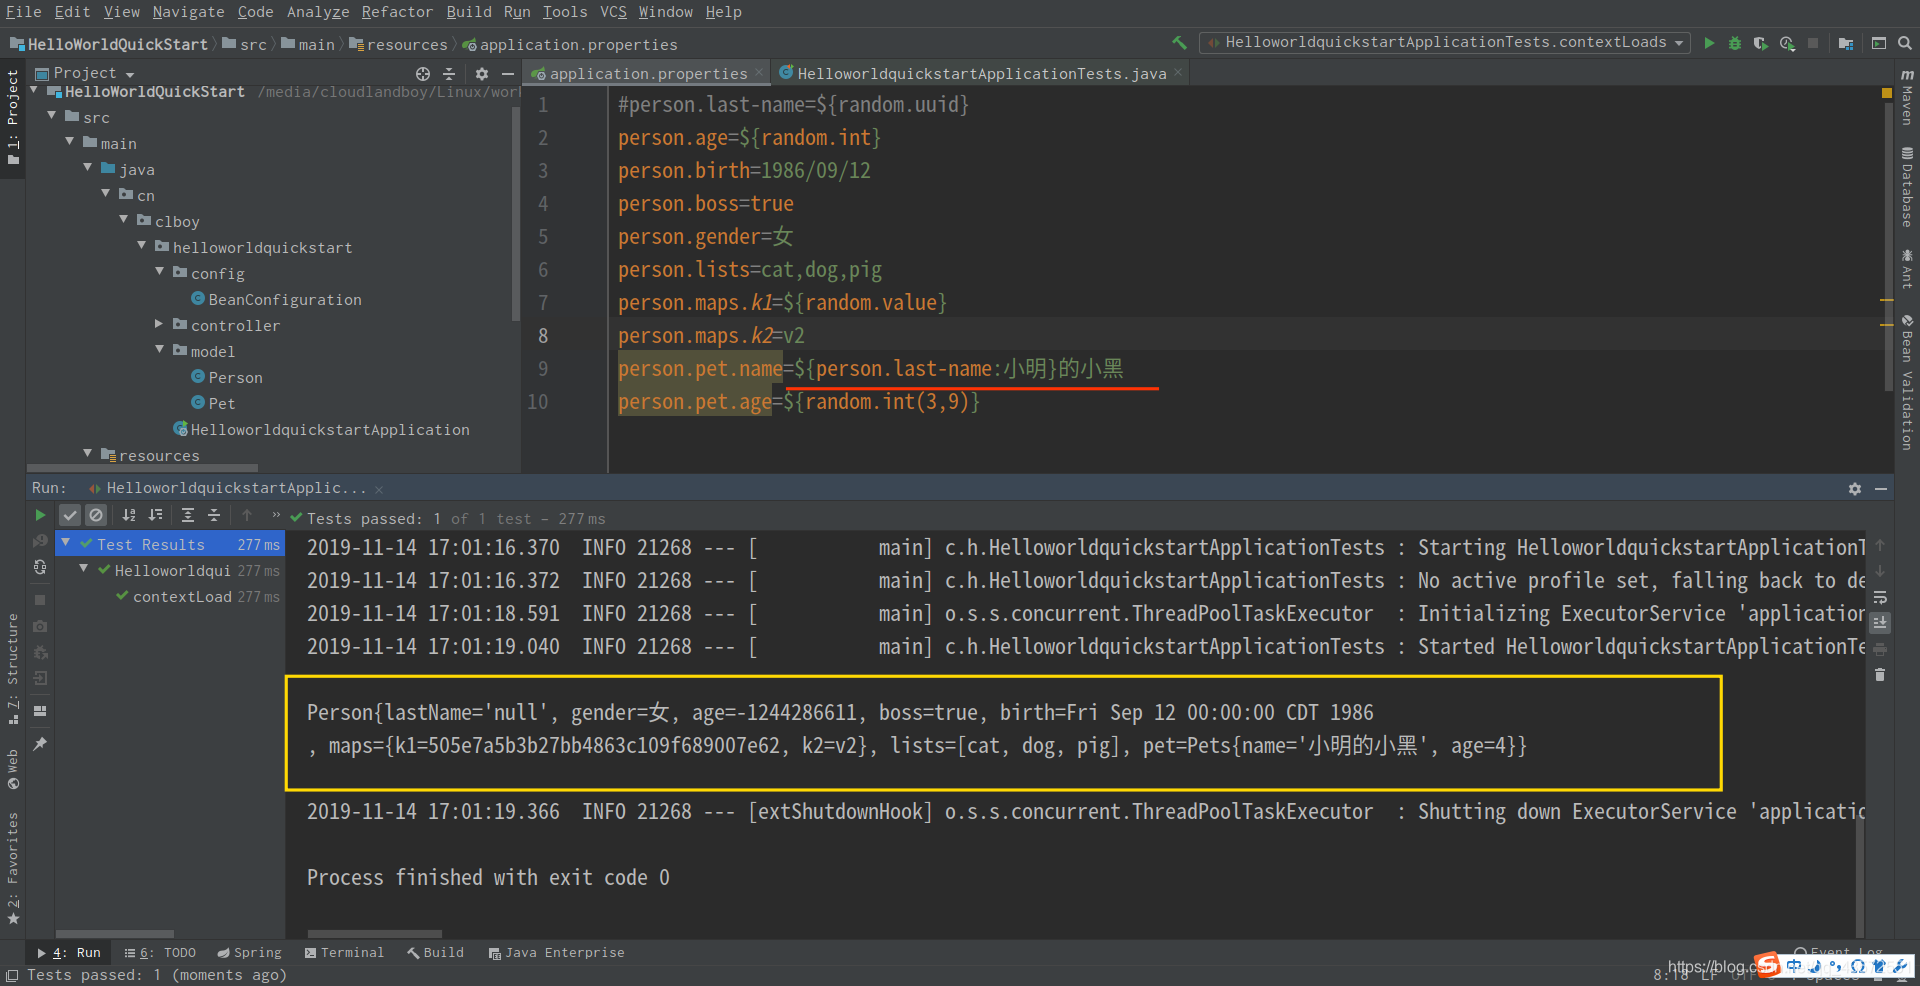The height and width of the screenshot is (986, 1920).
Task: Collapse the src folder node
Action: (52, 117)
